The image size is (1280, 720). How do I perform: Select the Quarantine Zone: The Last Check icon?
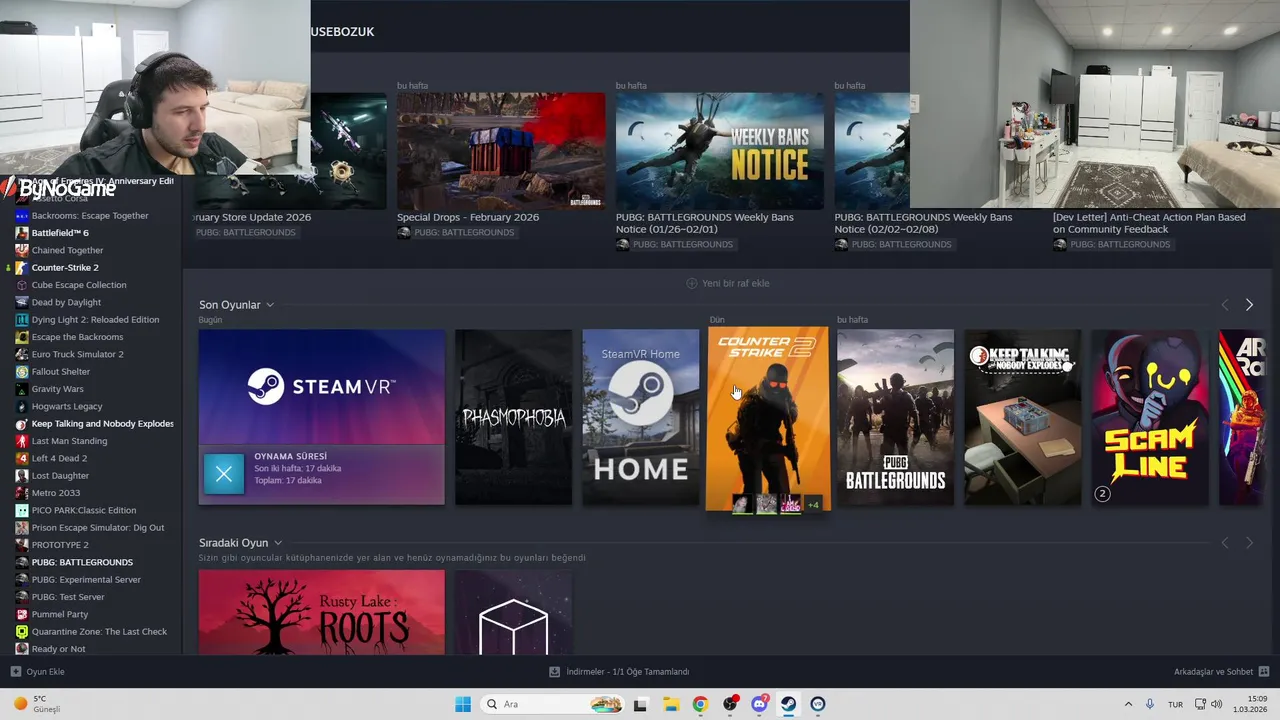tap(22, 632)
